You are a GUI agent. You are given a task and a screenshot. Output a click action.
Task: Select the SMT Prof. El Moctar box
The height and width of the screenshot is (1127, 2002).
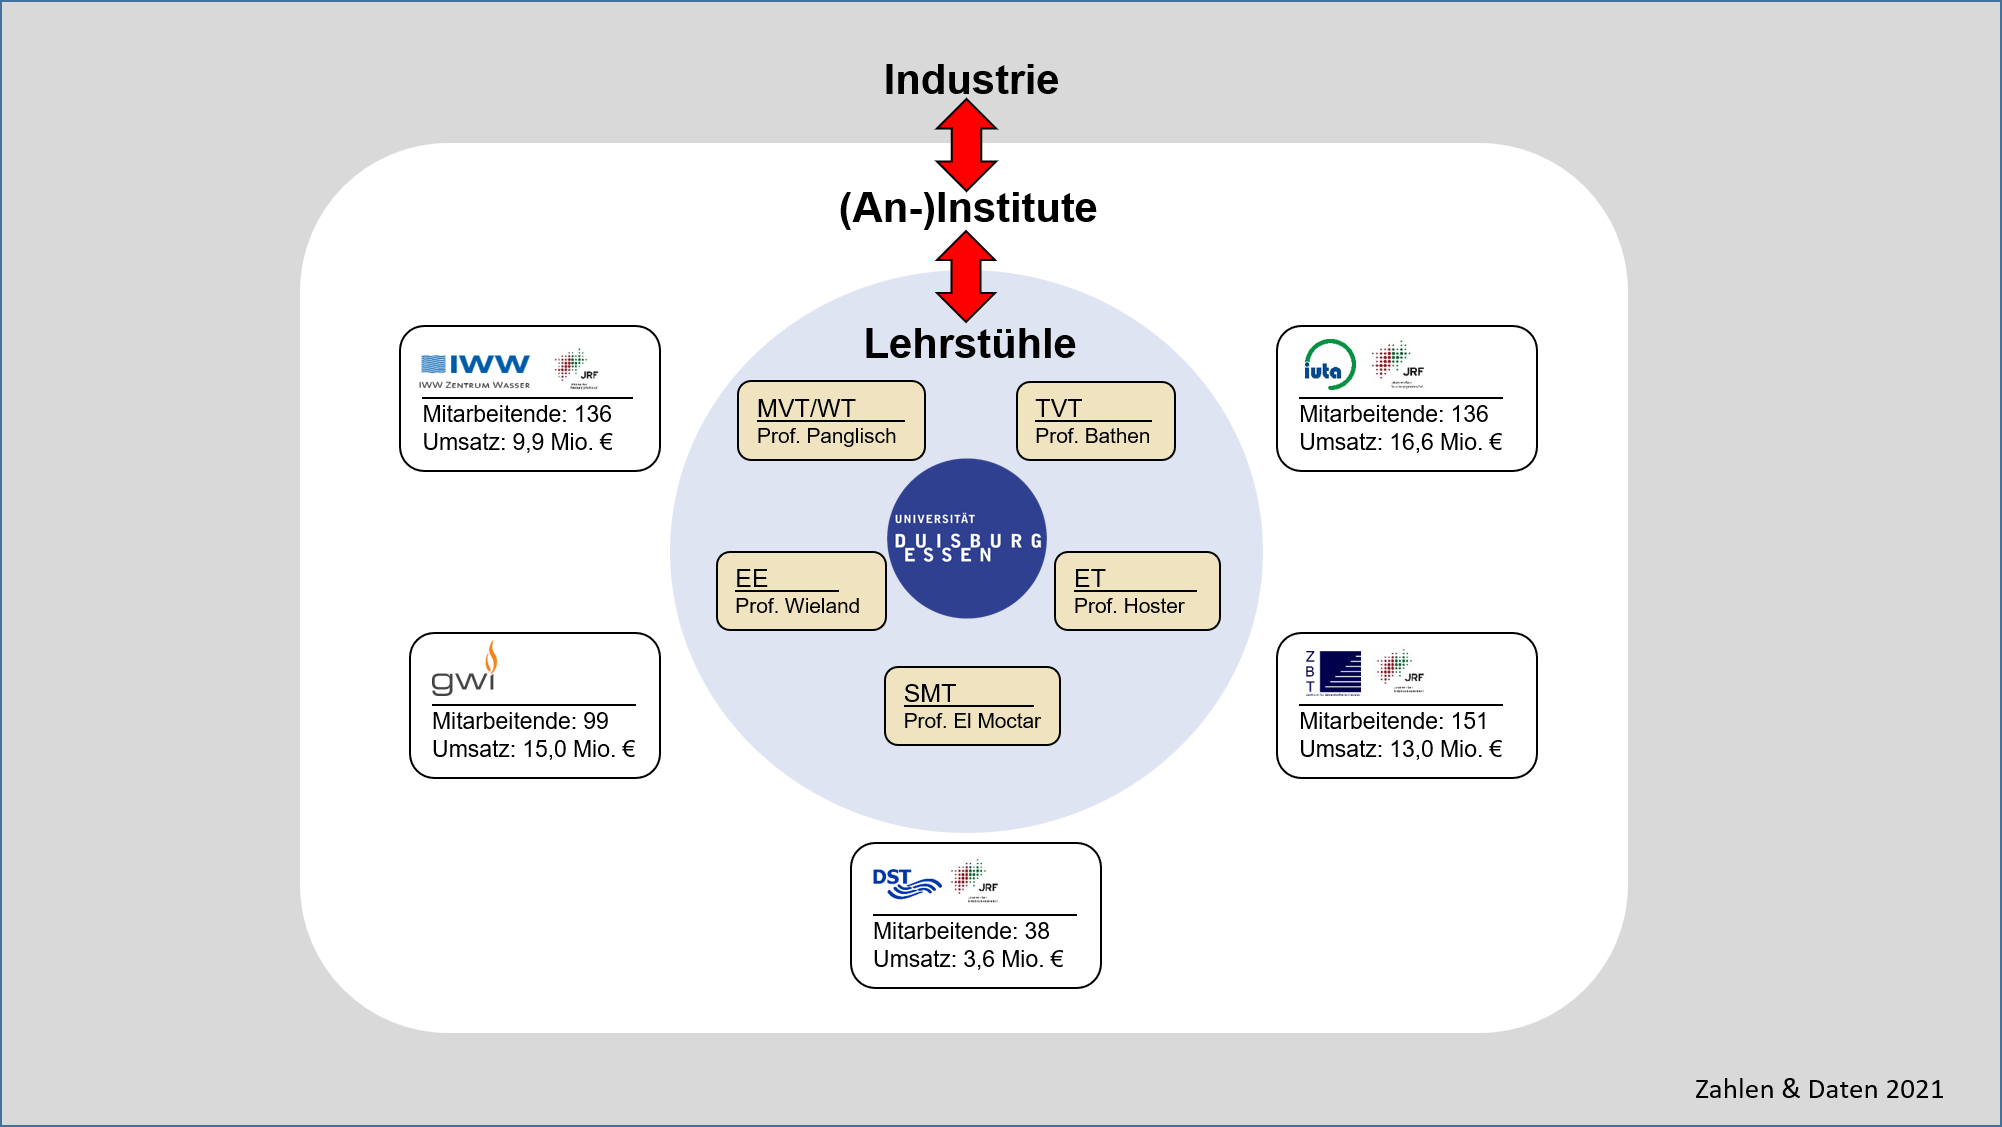click(x=972, y=706)
